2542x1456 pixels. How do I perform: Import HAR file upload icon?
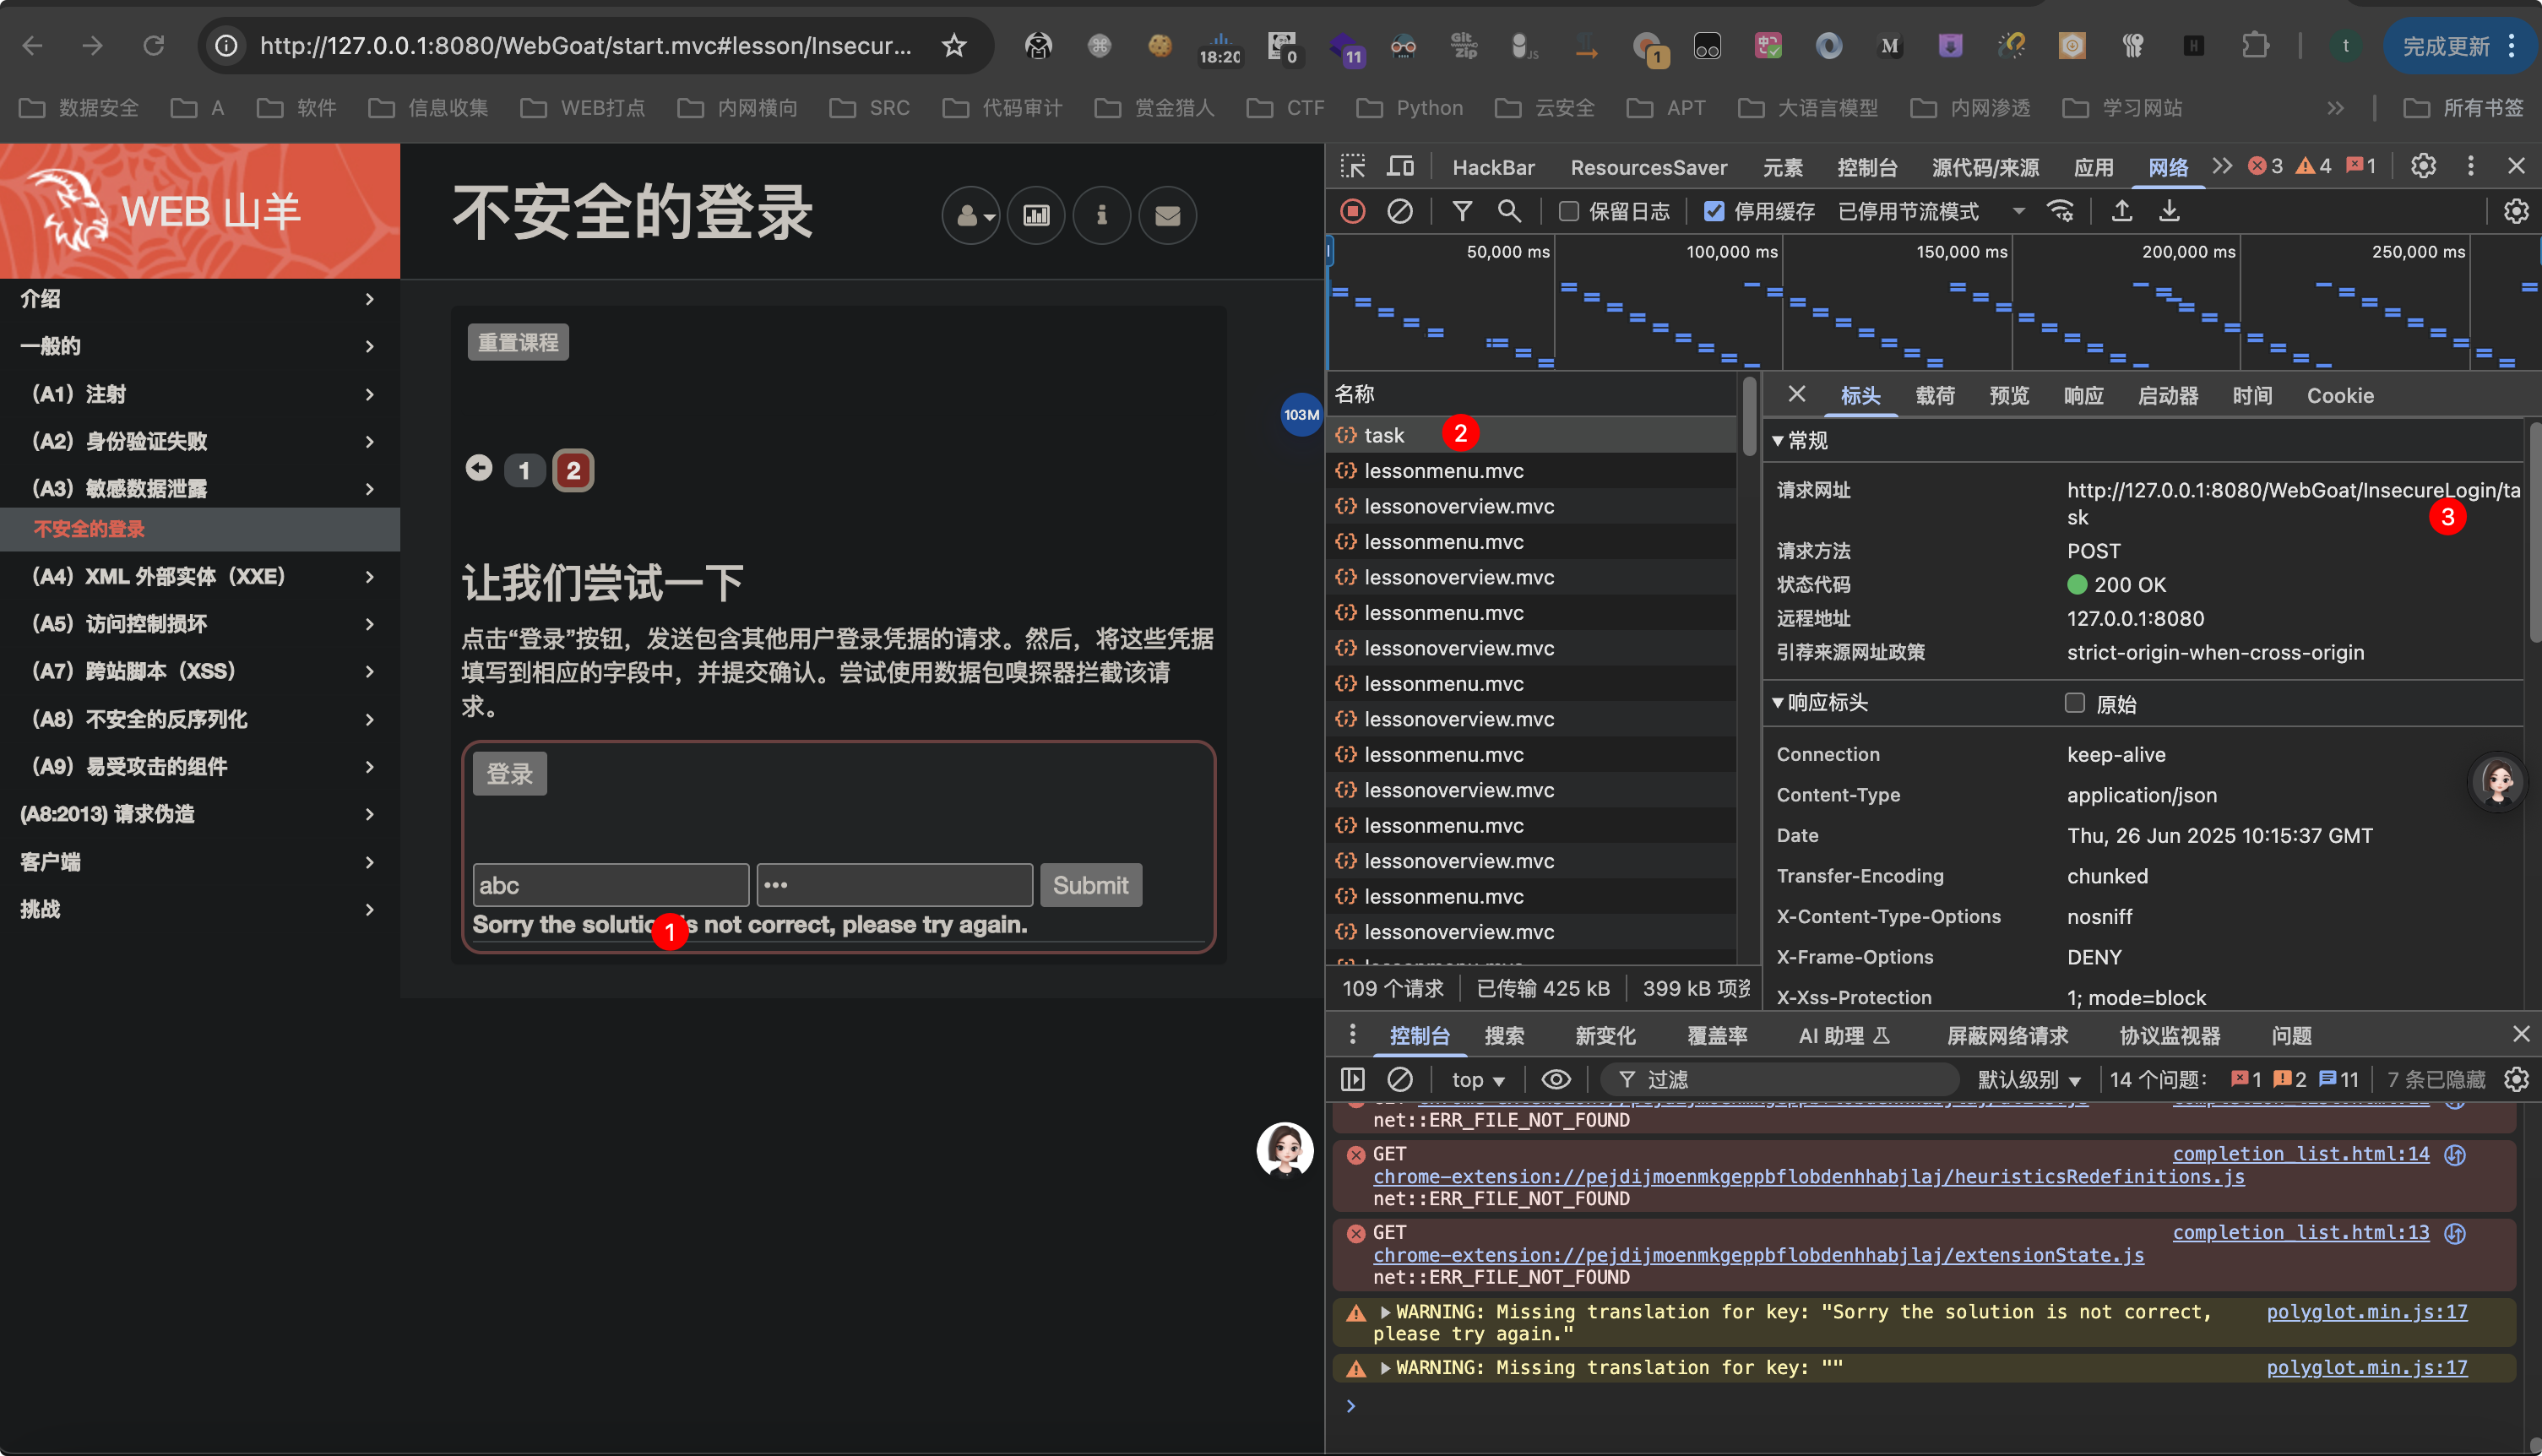coord(2122,211)
